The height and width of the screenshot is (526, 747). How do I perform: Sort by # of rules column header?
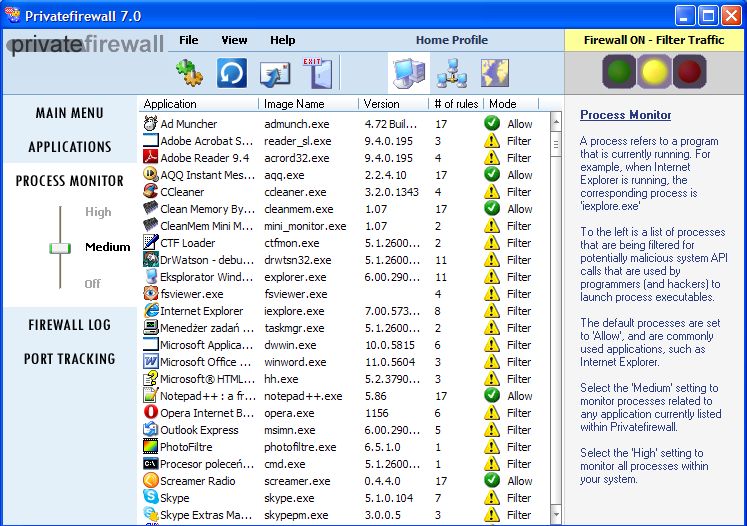pos(456,104)
